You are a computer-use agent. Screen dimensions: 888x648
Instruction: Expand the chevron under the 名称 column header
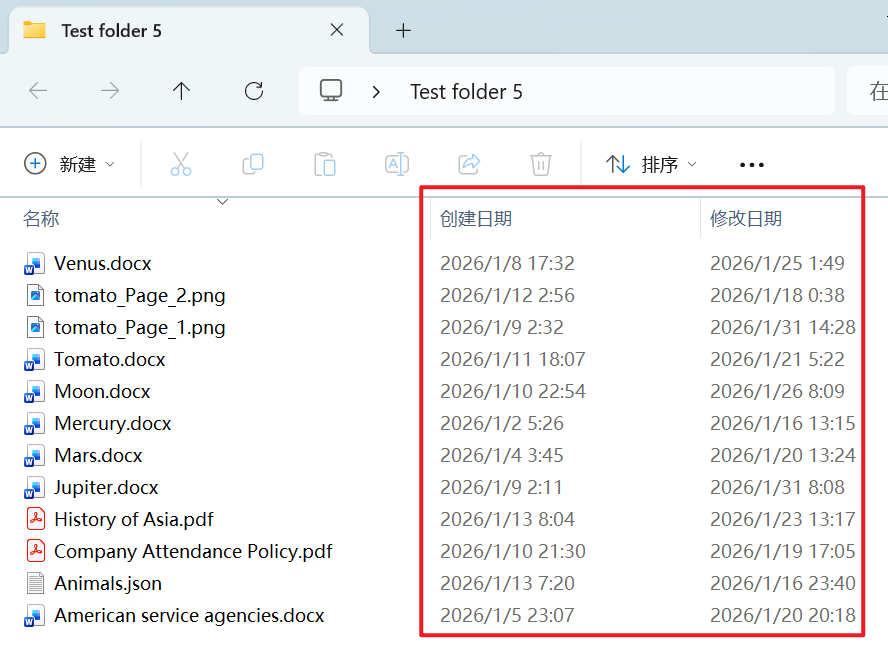(x=222, y=201)
